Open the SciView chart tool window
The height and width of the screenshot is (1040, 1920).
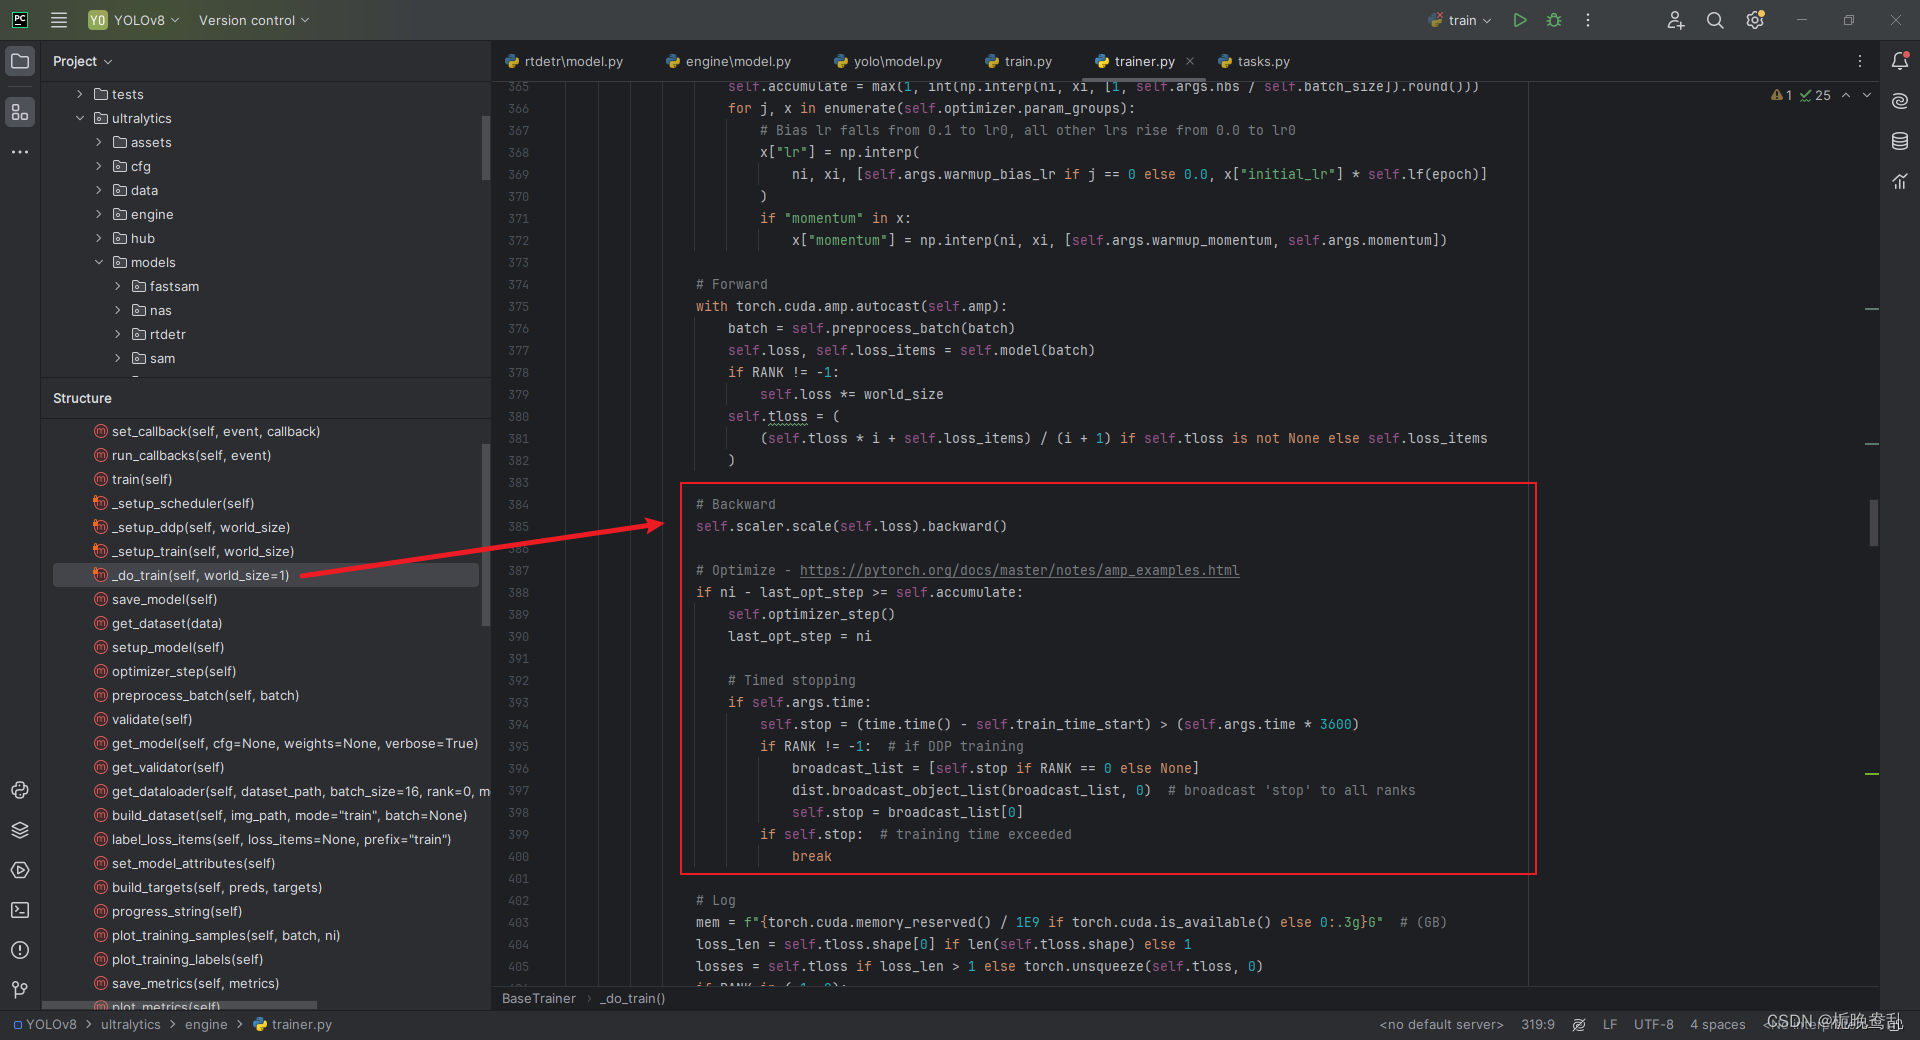click(x=1900, y=181)
